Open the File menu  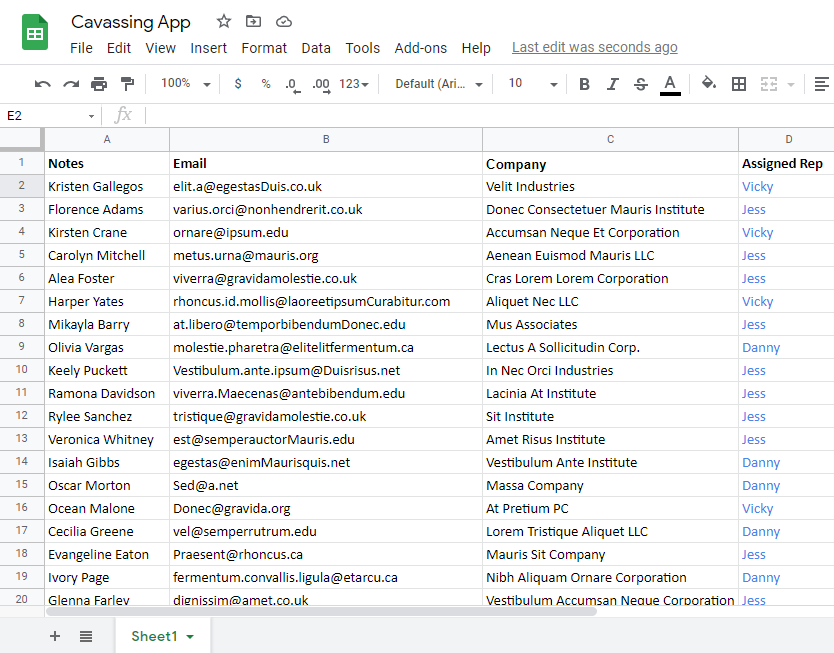coord(81,48)
